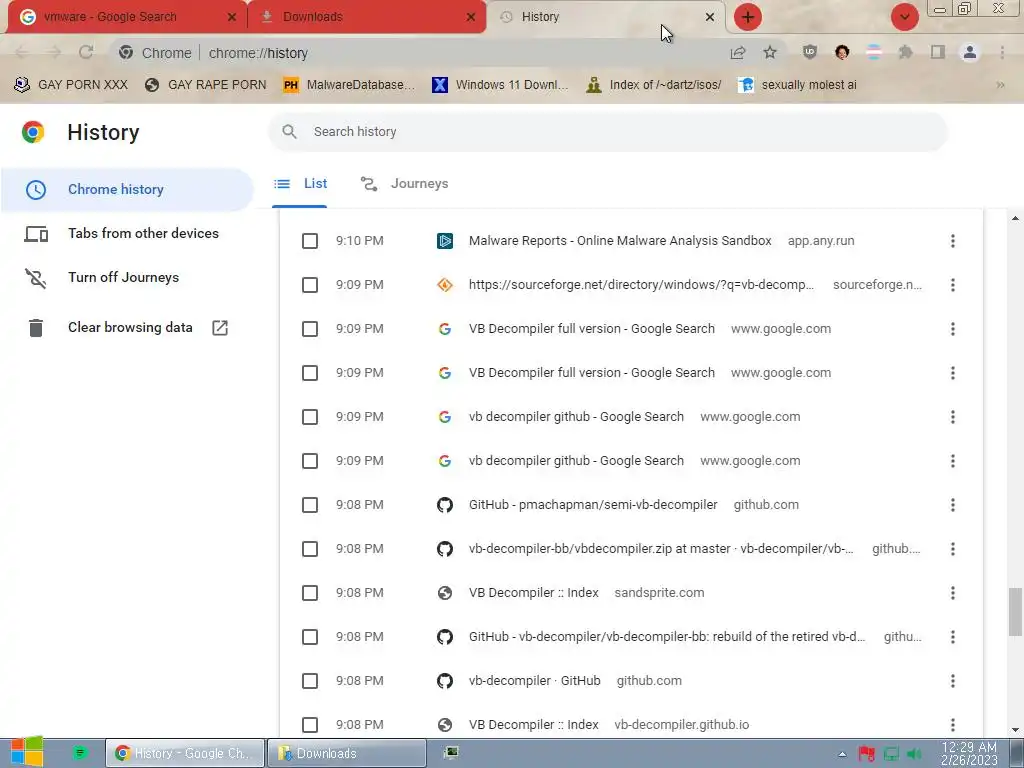The width and height of the screenshot is (1024, 768).
Task: Switch to the List view tab
Action: (300, 184)
